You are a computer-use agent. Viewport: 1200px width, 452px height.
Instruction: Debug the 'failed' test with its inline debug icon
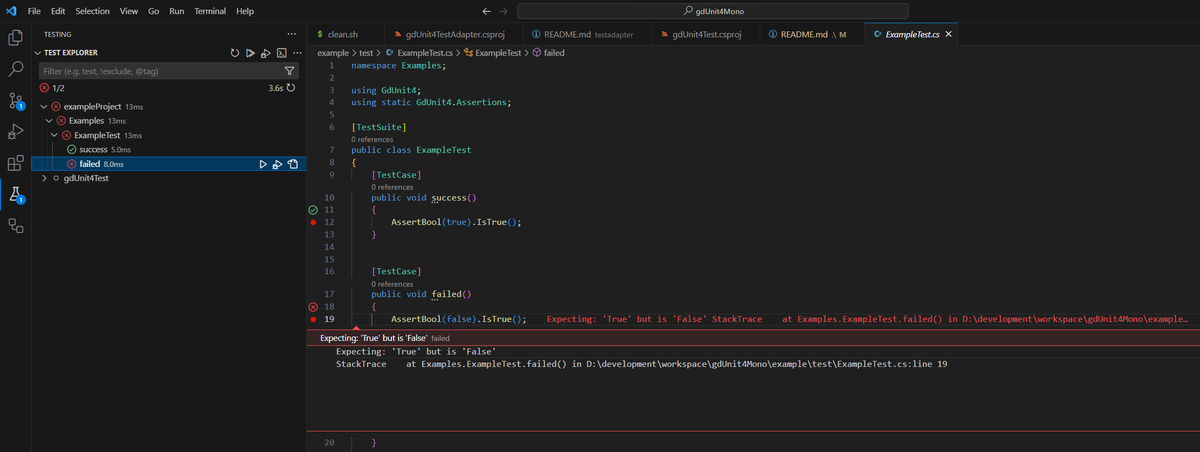pyautogui.click(x=277, y=164)
